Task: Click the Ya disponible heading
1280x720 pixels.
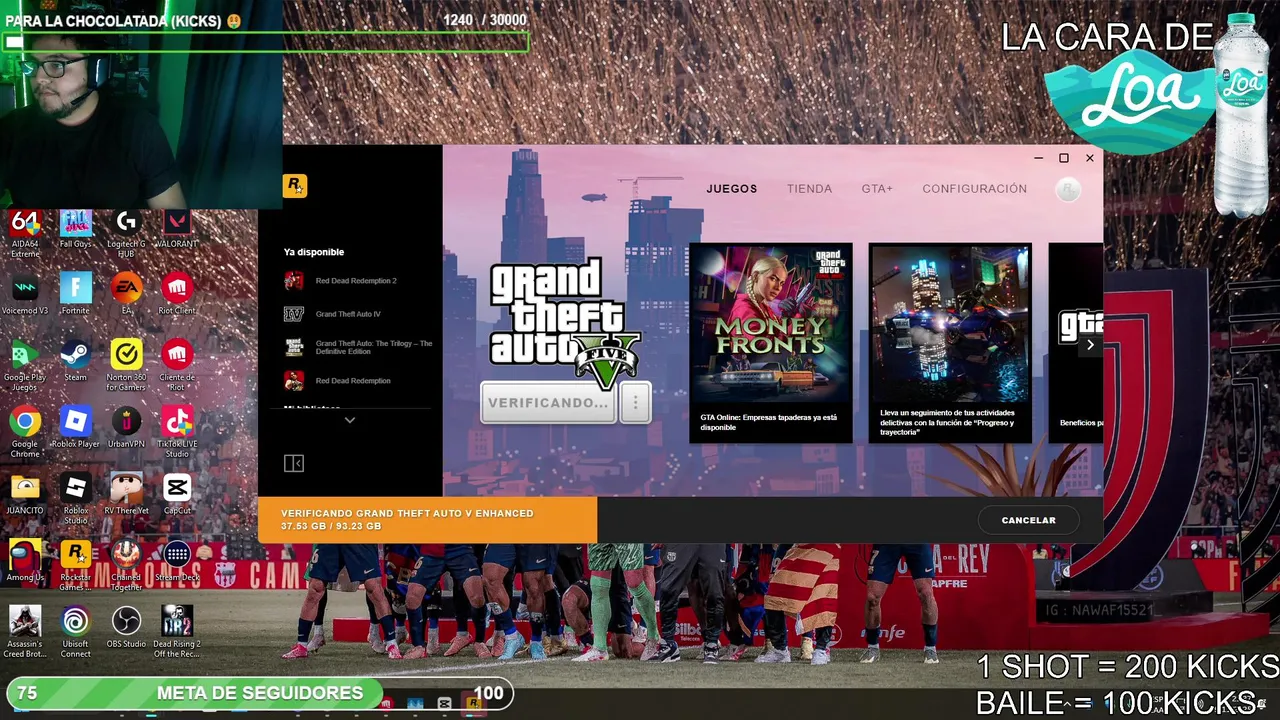Action: [x=314, y=253]
